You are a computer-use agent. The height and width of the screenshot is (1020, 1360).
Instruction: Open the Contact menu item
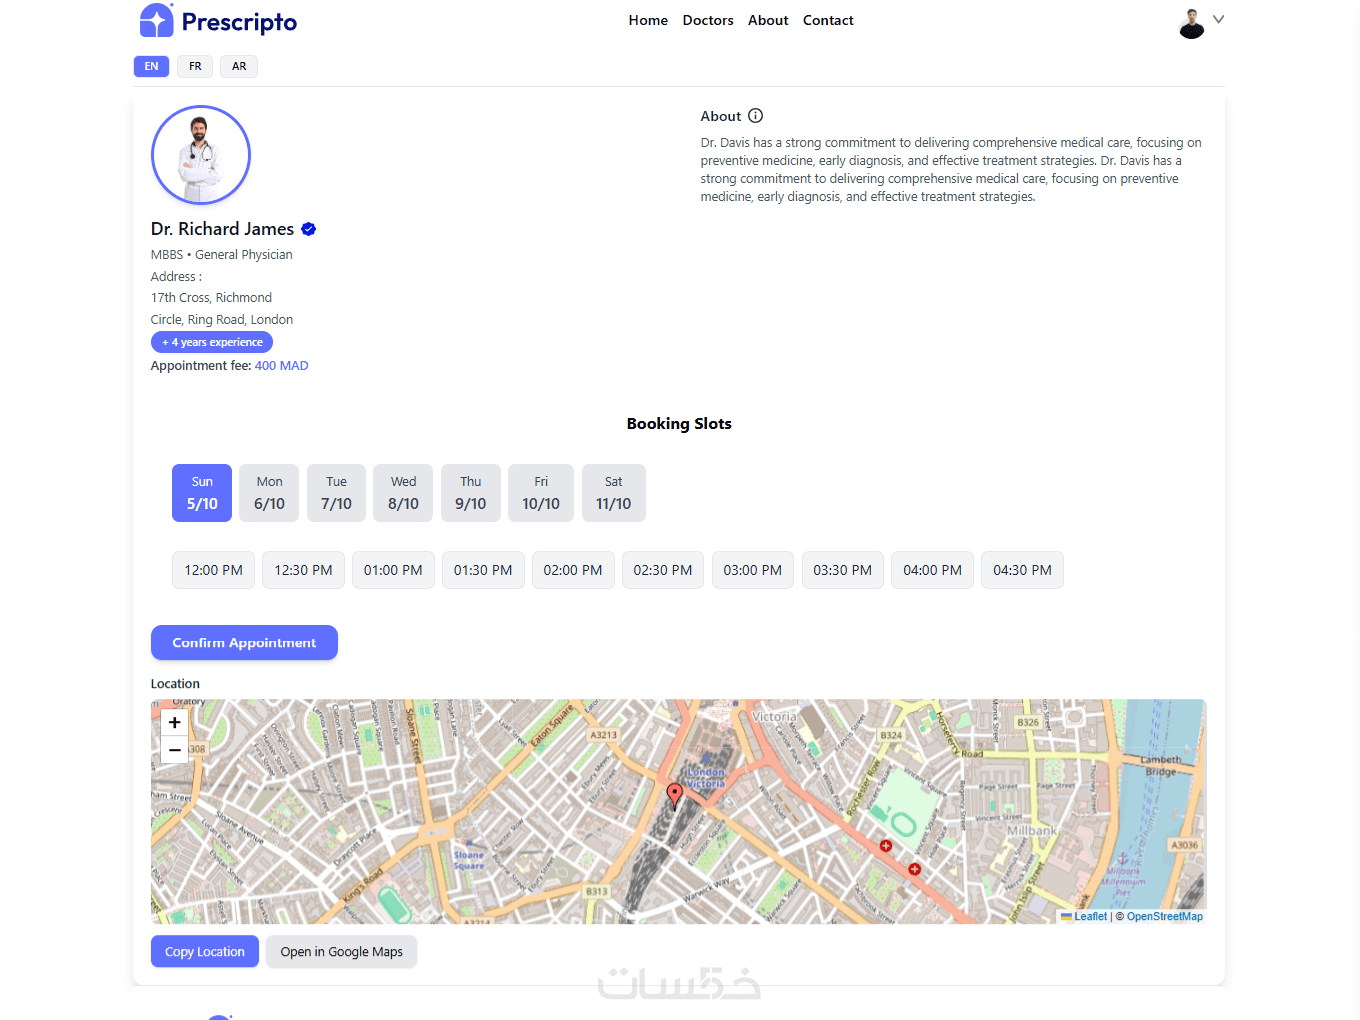click(828, 20)
